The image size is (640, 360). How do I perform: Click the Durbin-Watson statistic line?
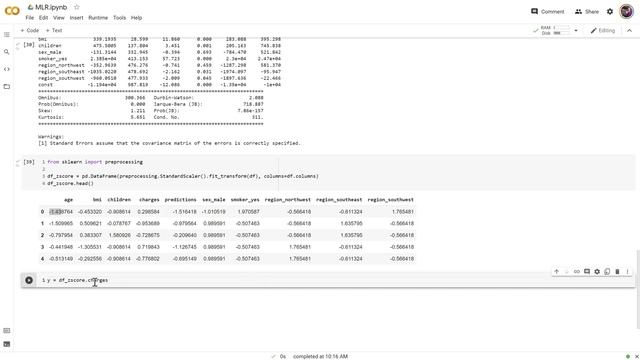tap(209, 98)
